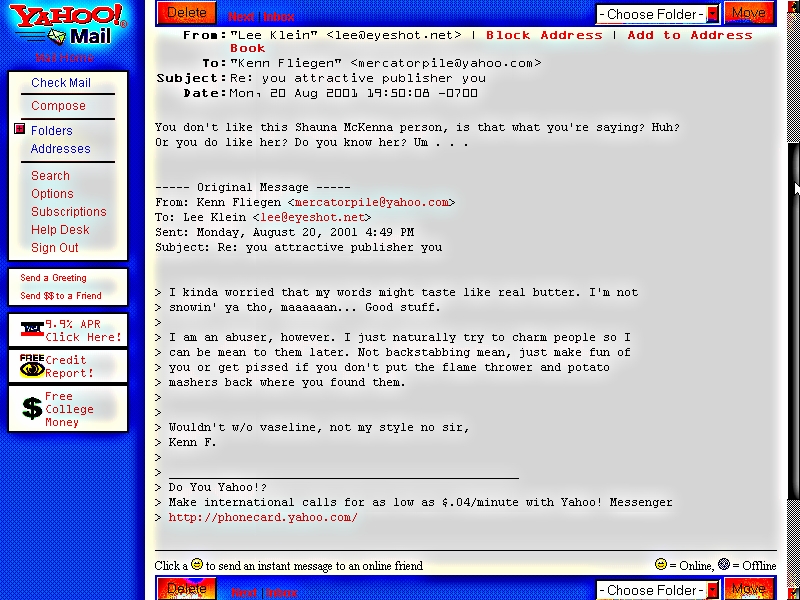This screenshot has width=800, height=600.
Task: Click the top Move button
Action: (x=749, y=13)
